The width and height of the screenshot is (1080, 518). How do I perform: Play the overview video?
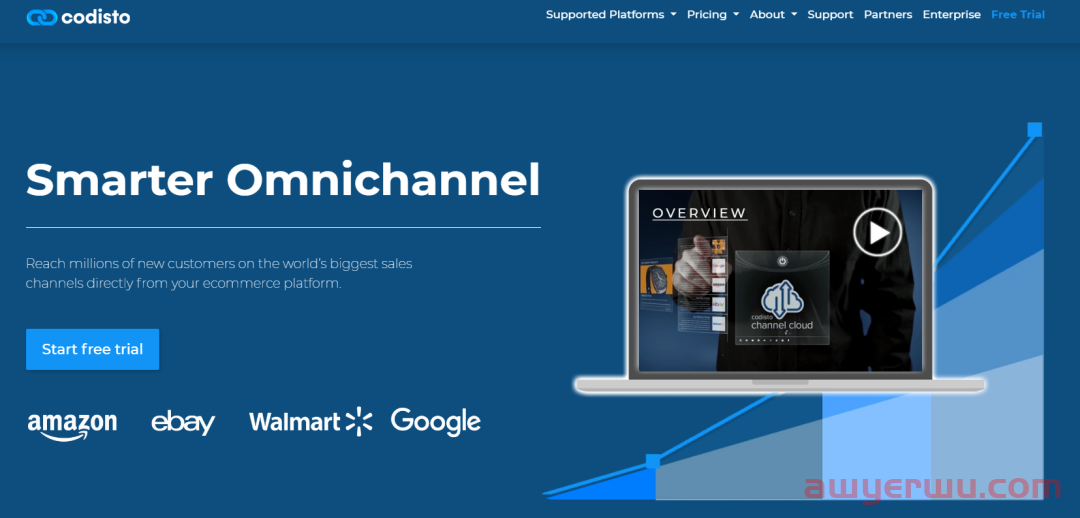pyautogui.click(x=877, y=233)
